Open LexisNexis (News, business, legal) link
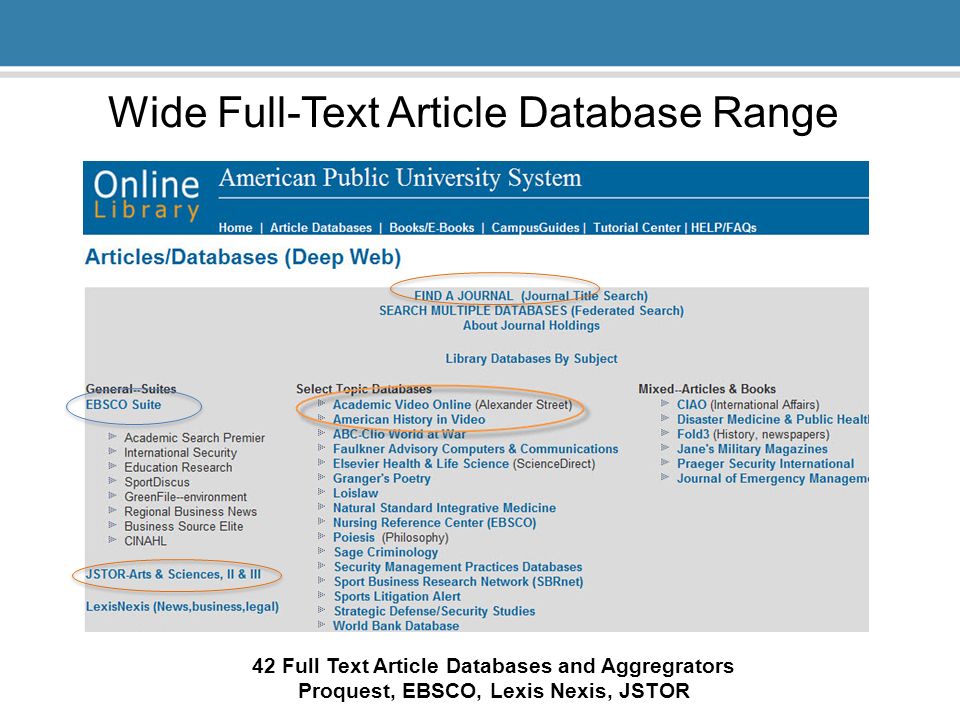 tap(182, 607)
